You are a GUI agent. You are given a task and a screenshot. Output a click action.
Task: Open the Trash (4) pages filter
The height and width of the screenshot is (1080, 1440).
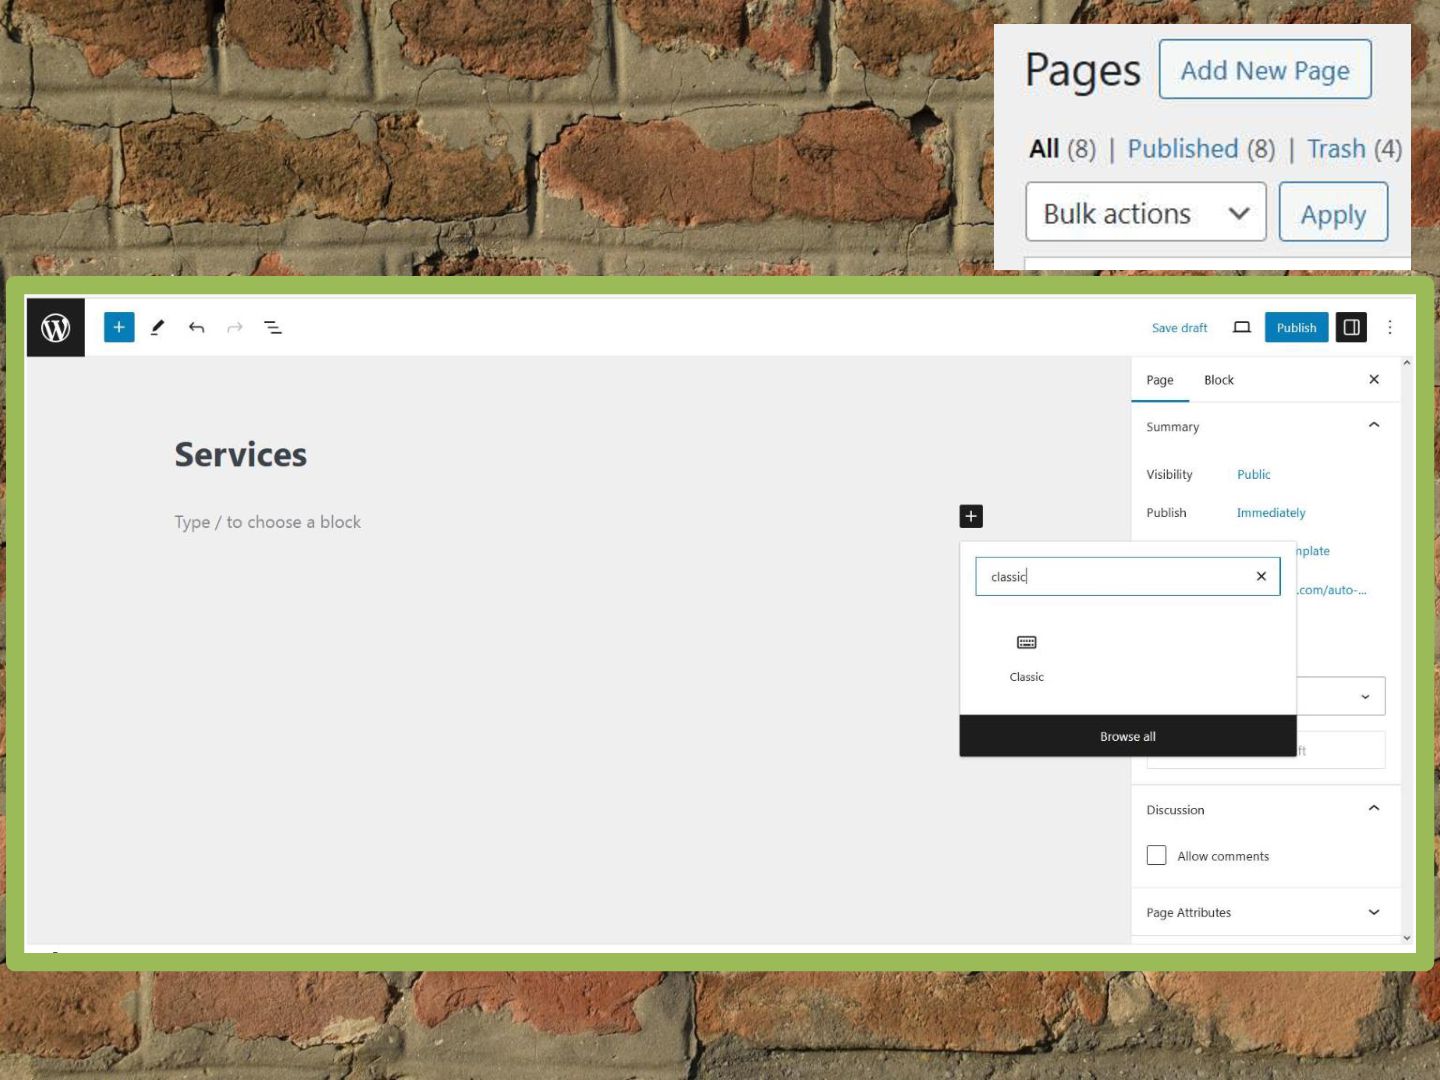click(x=1354, y=149)
